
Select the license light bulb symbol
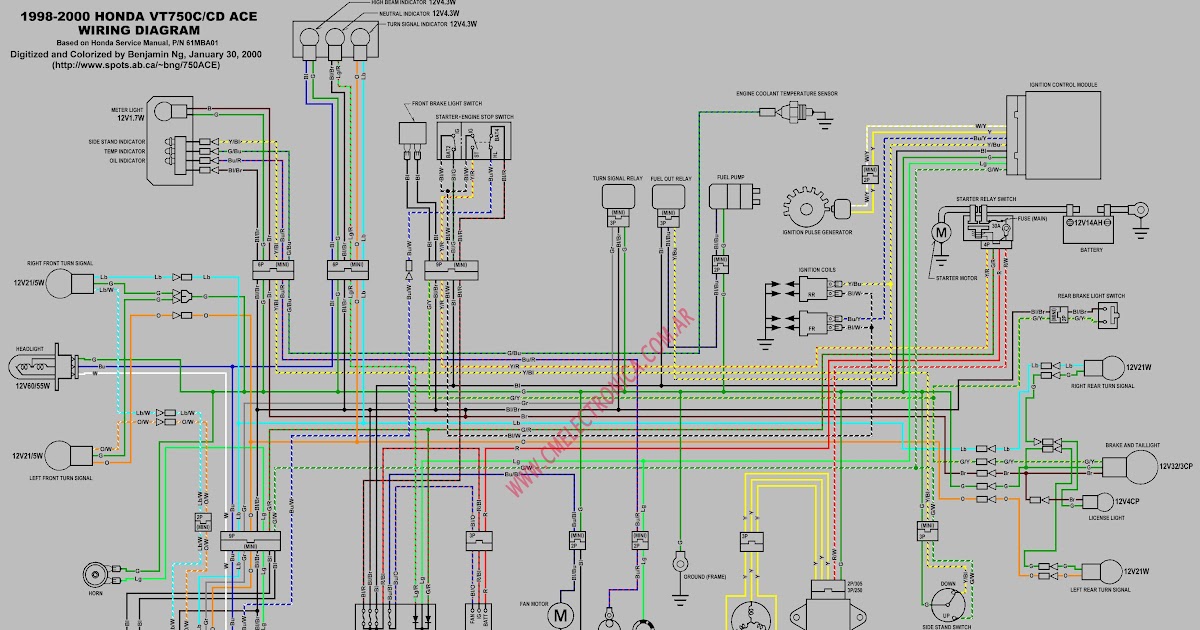[1099, 501]
